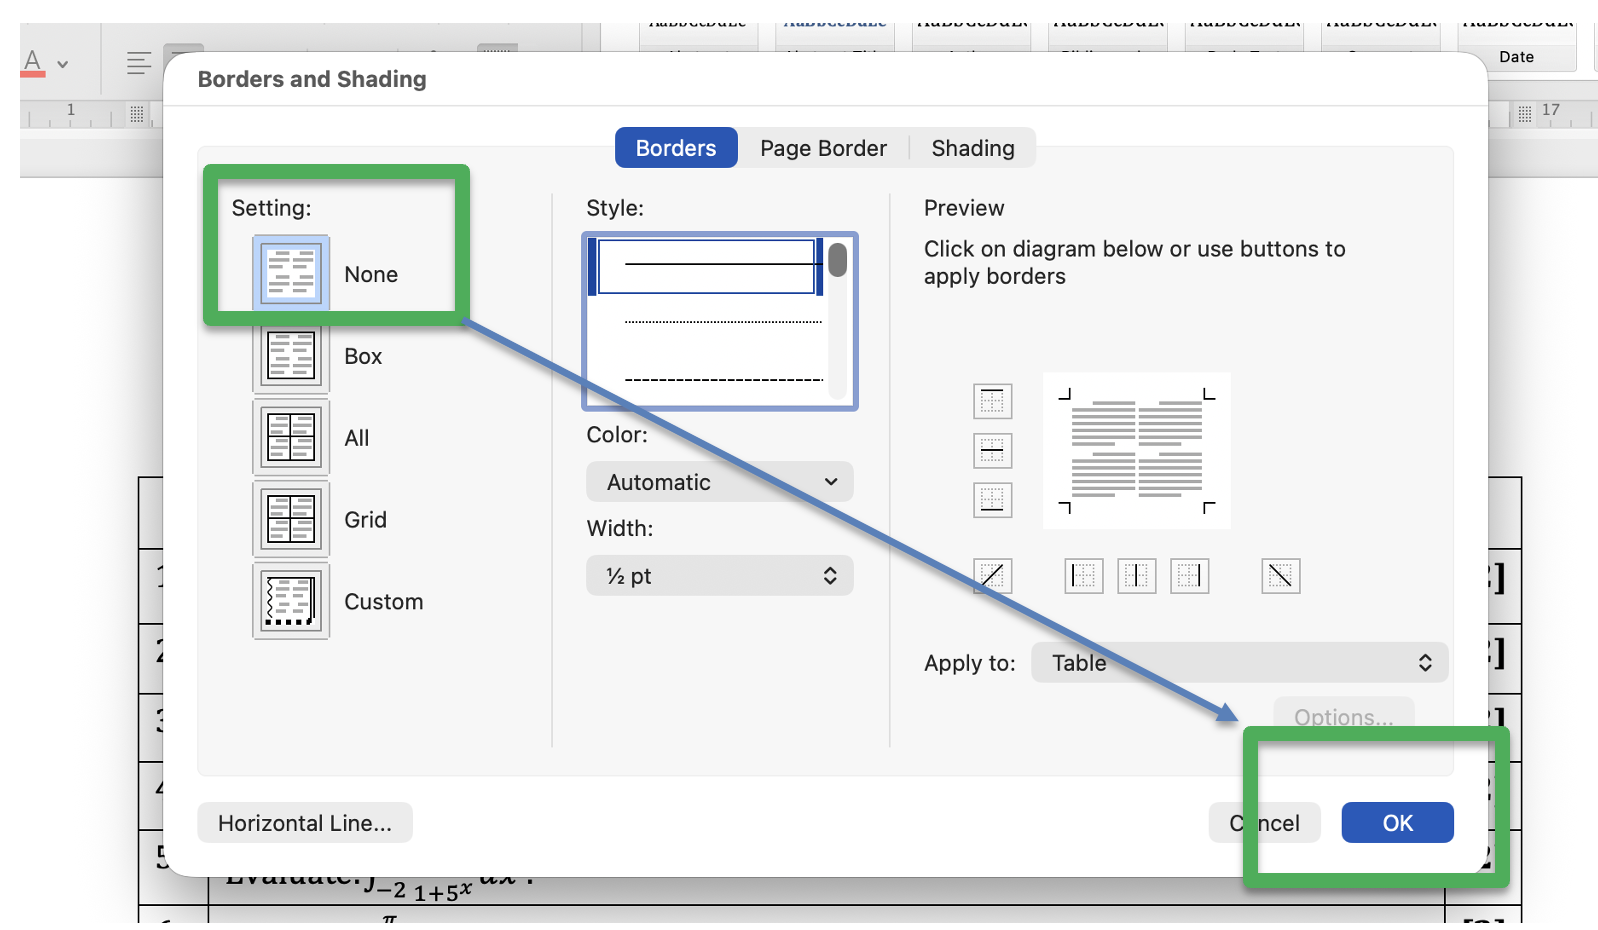This screenshot has height=930, width=1598.
Task: Click the Custom setting label
Action: [x=384, y=602]
